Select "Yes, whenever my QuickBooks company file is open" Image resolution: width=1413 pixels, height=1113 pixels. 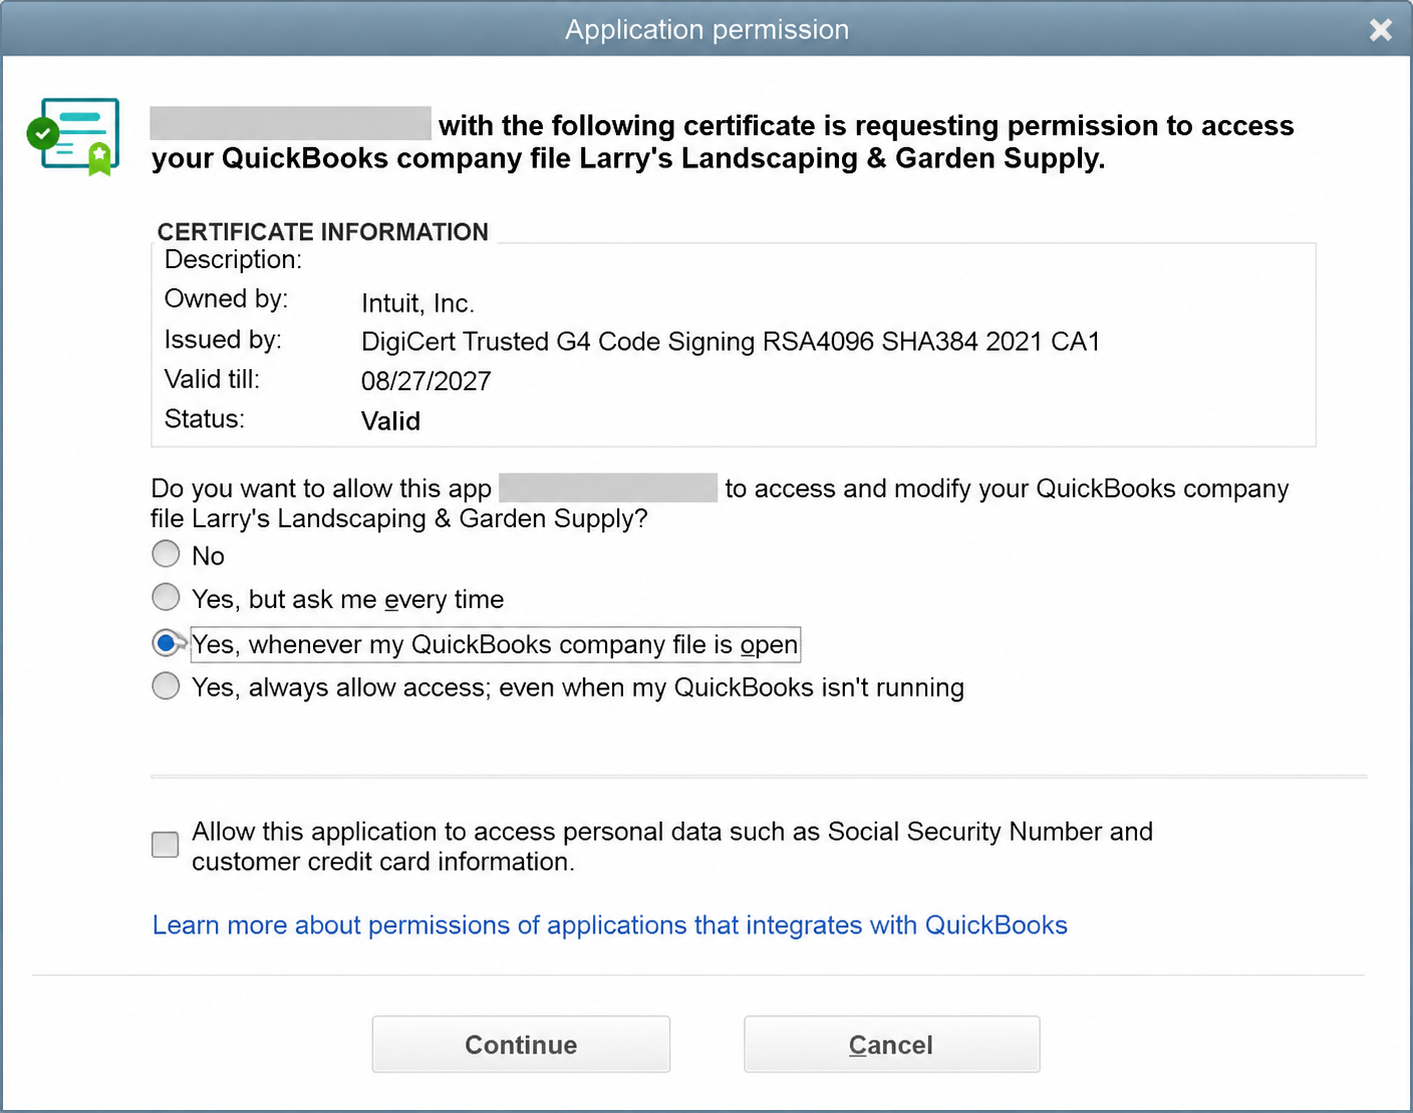coord(166,643)
